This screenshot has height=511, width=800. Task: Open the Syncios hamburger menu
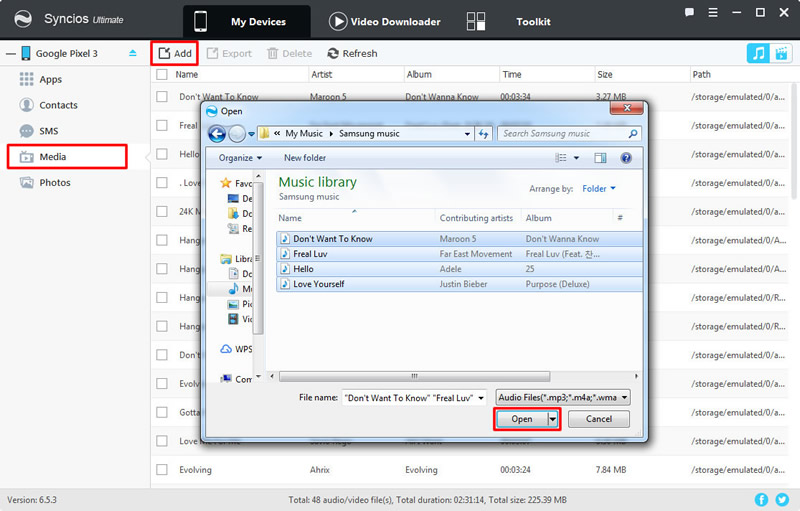pos(713,13)
